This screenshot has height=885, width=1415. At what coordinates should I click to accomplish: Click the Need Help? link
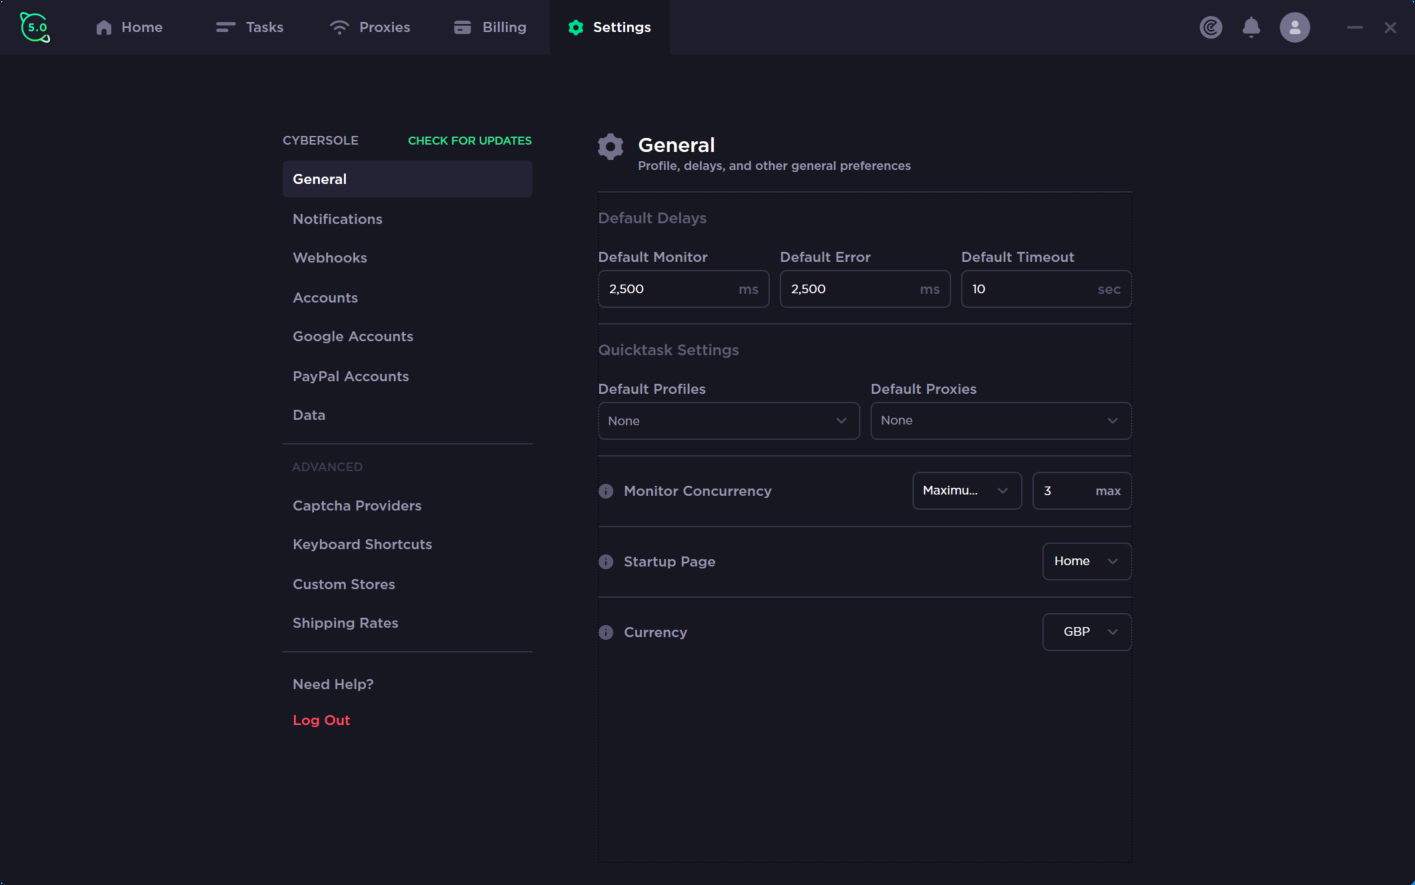pos(333,685)
